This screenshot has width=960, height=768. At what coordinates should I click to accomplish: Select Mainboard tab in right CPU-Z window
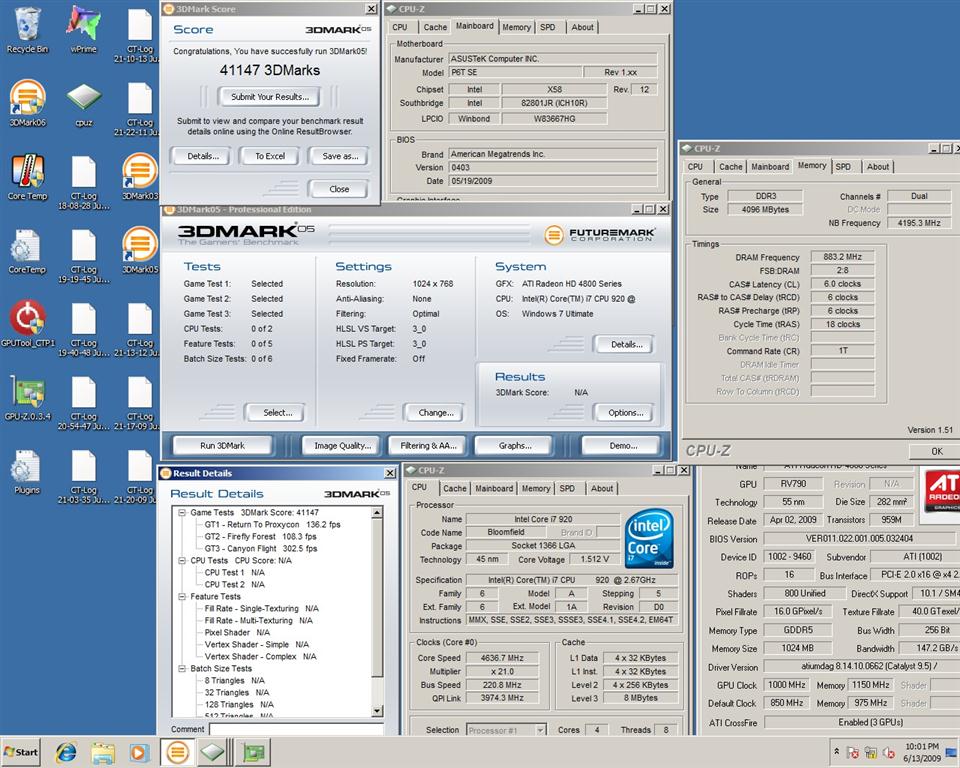(770, 167)
